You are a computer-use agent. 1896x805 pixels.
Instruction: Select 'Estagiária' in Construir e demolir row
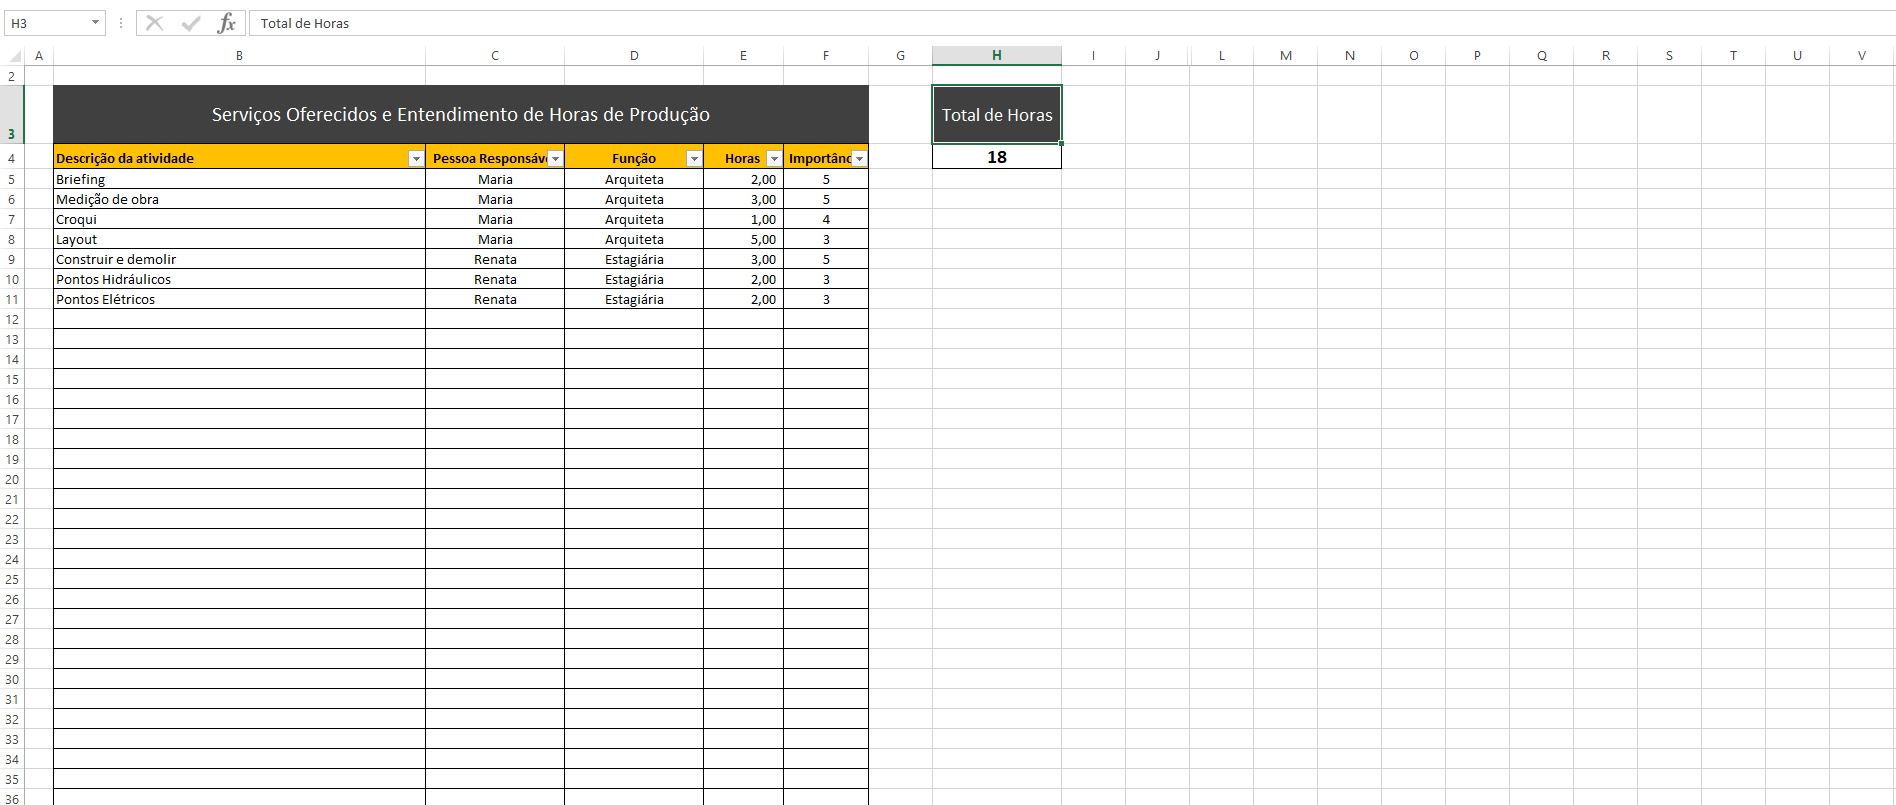click(634, 259)
